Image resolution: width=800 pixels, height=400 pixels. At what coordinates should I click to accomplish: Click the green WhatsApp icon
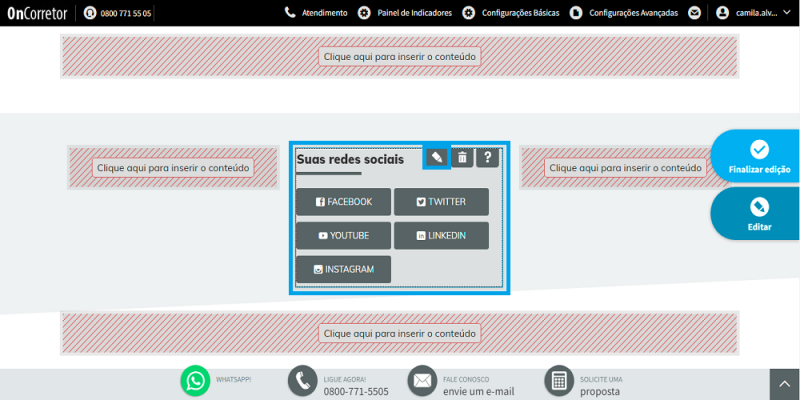[195, 381]
